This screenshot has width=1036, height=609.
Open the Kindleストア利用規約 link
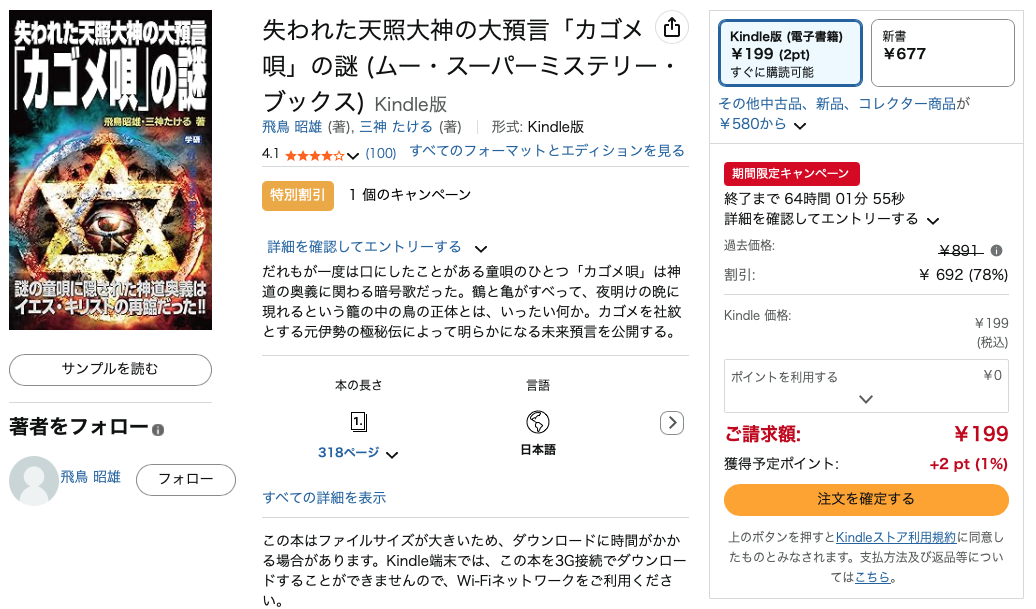(896, 537)
